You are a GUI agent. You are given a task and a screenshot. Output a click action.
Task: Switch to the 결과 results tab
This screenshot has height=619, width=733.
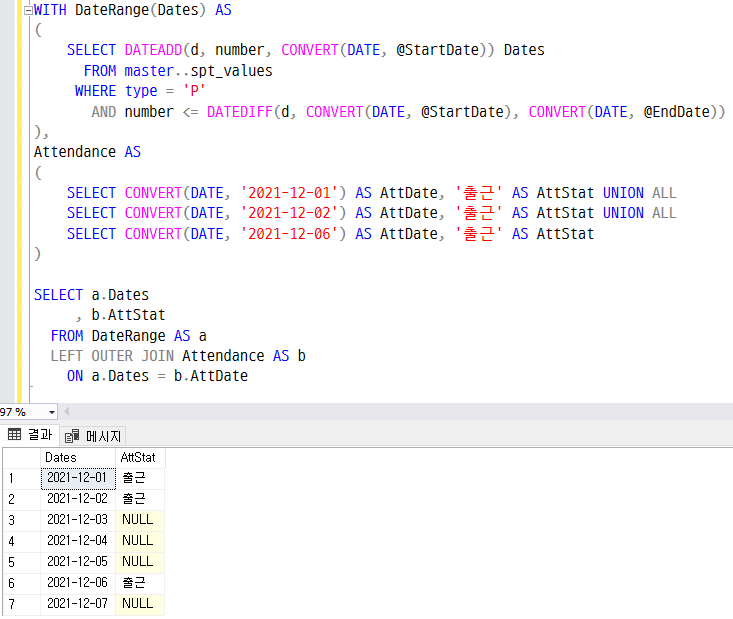(30, 435)
